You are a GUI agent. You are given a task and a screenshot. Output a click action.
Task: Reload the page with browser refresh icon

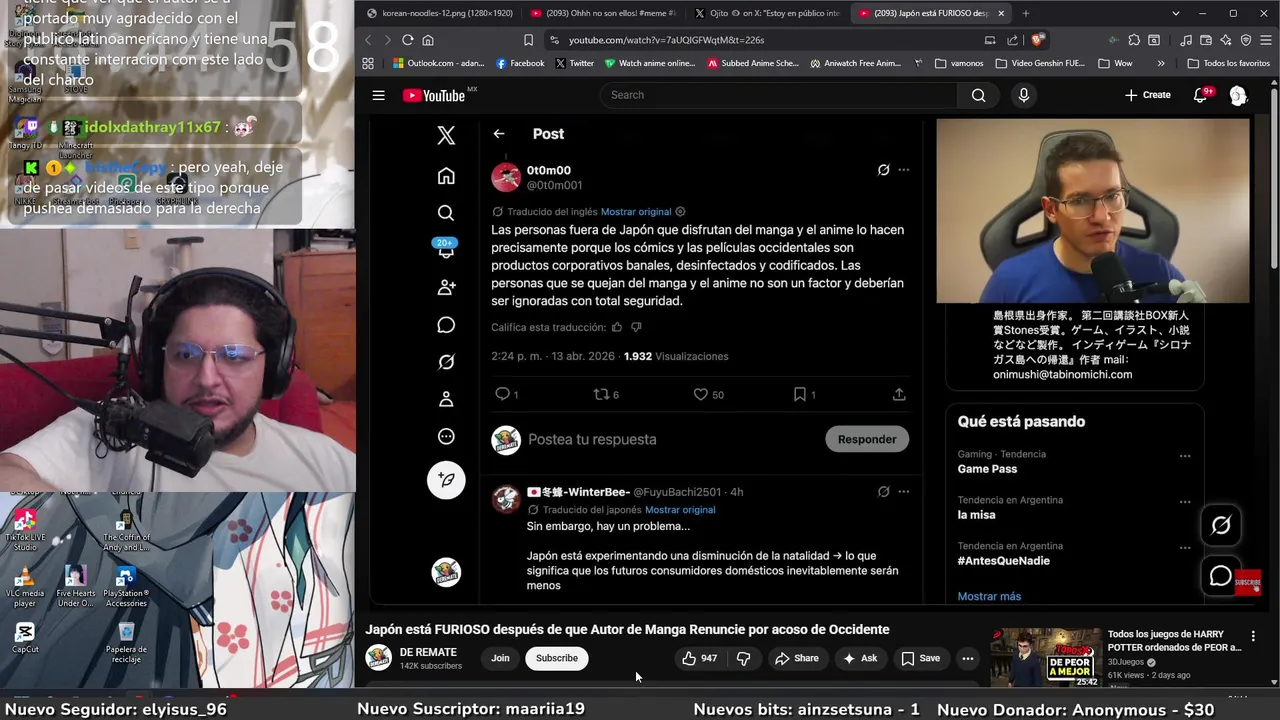pos(407,40)
